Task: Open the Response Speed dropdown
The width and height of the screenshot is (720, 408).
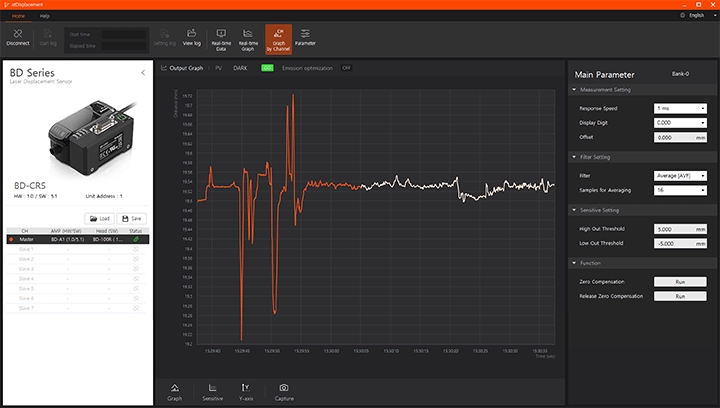Action: 680,107
